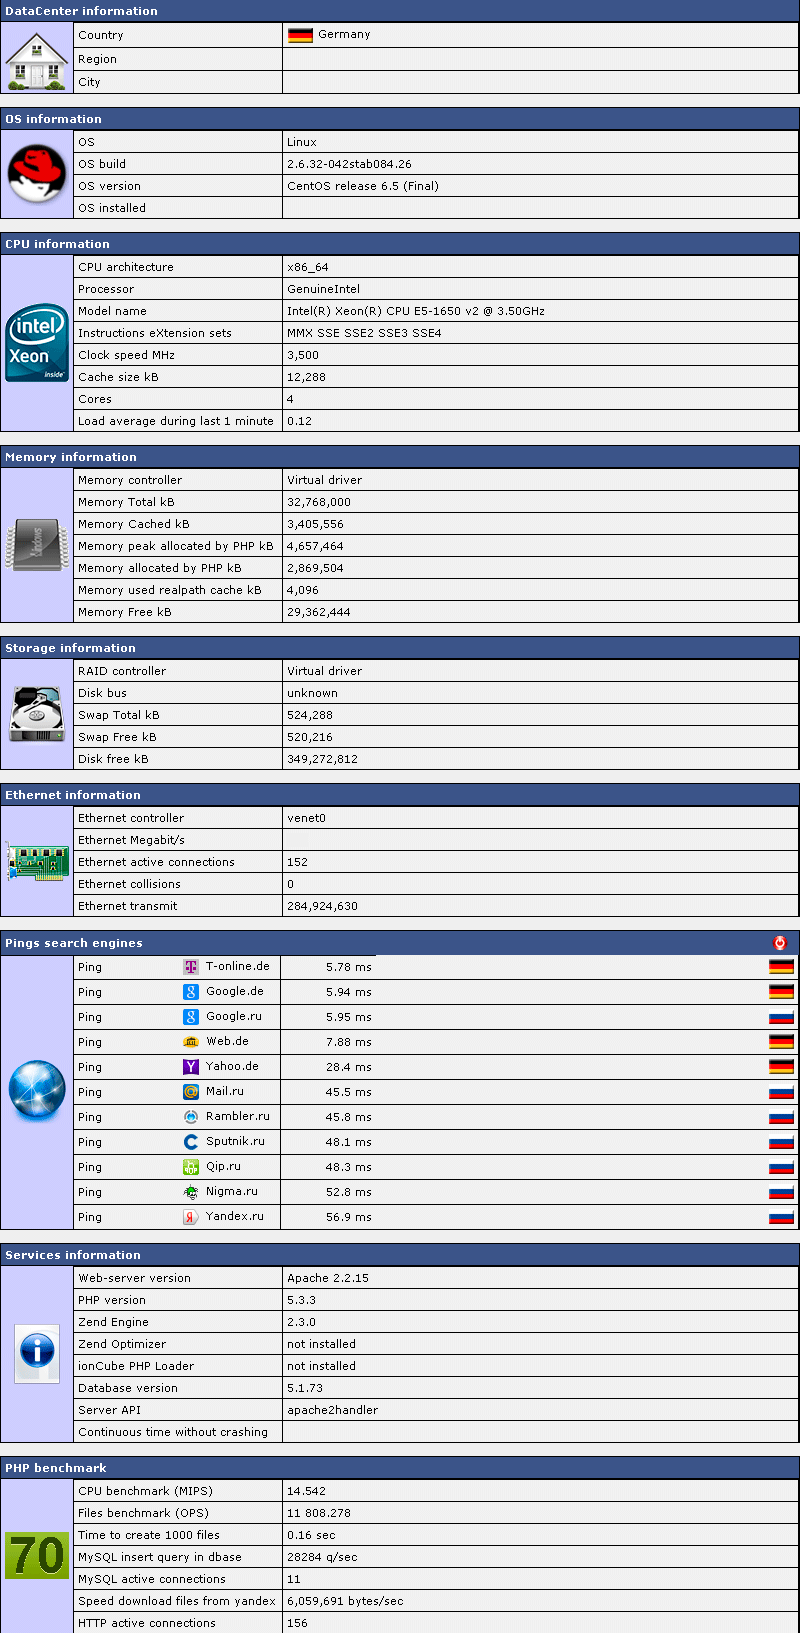Click the hard disk drive icon
Screen dimensions: 800x1633
37,714
